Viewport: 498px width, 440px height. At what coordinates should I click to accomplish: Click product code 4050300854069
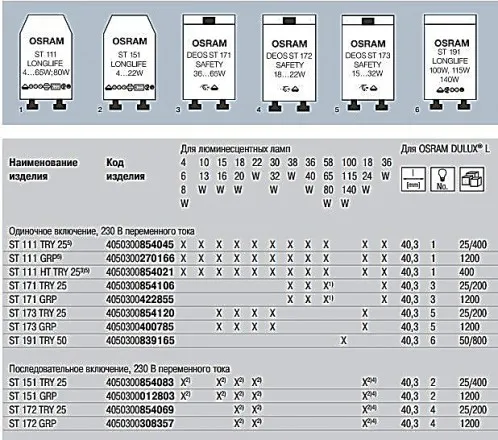pyautogui.click(x=140, y=409)
